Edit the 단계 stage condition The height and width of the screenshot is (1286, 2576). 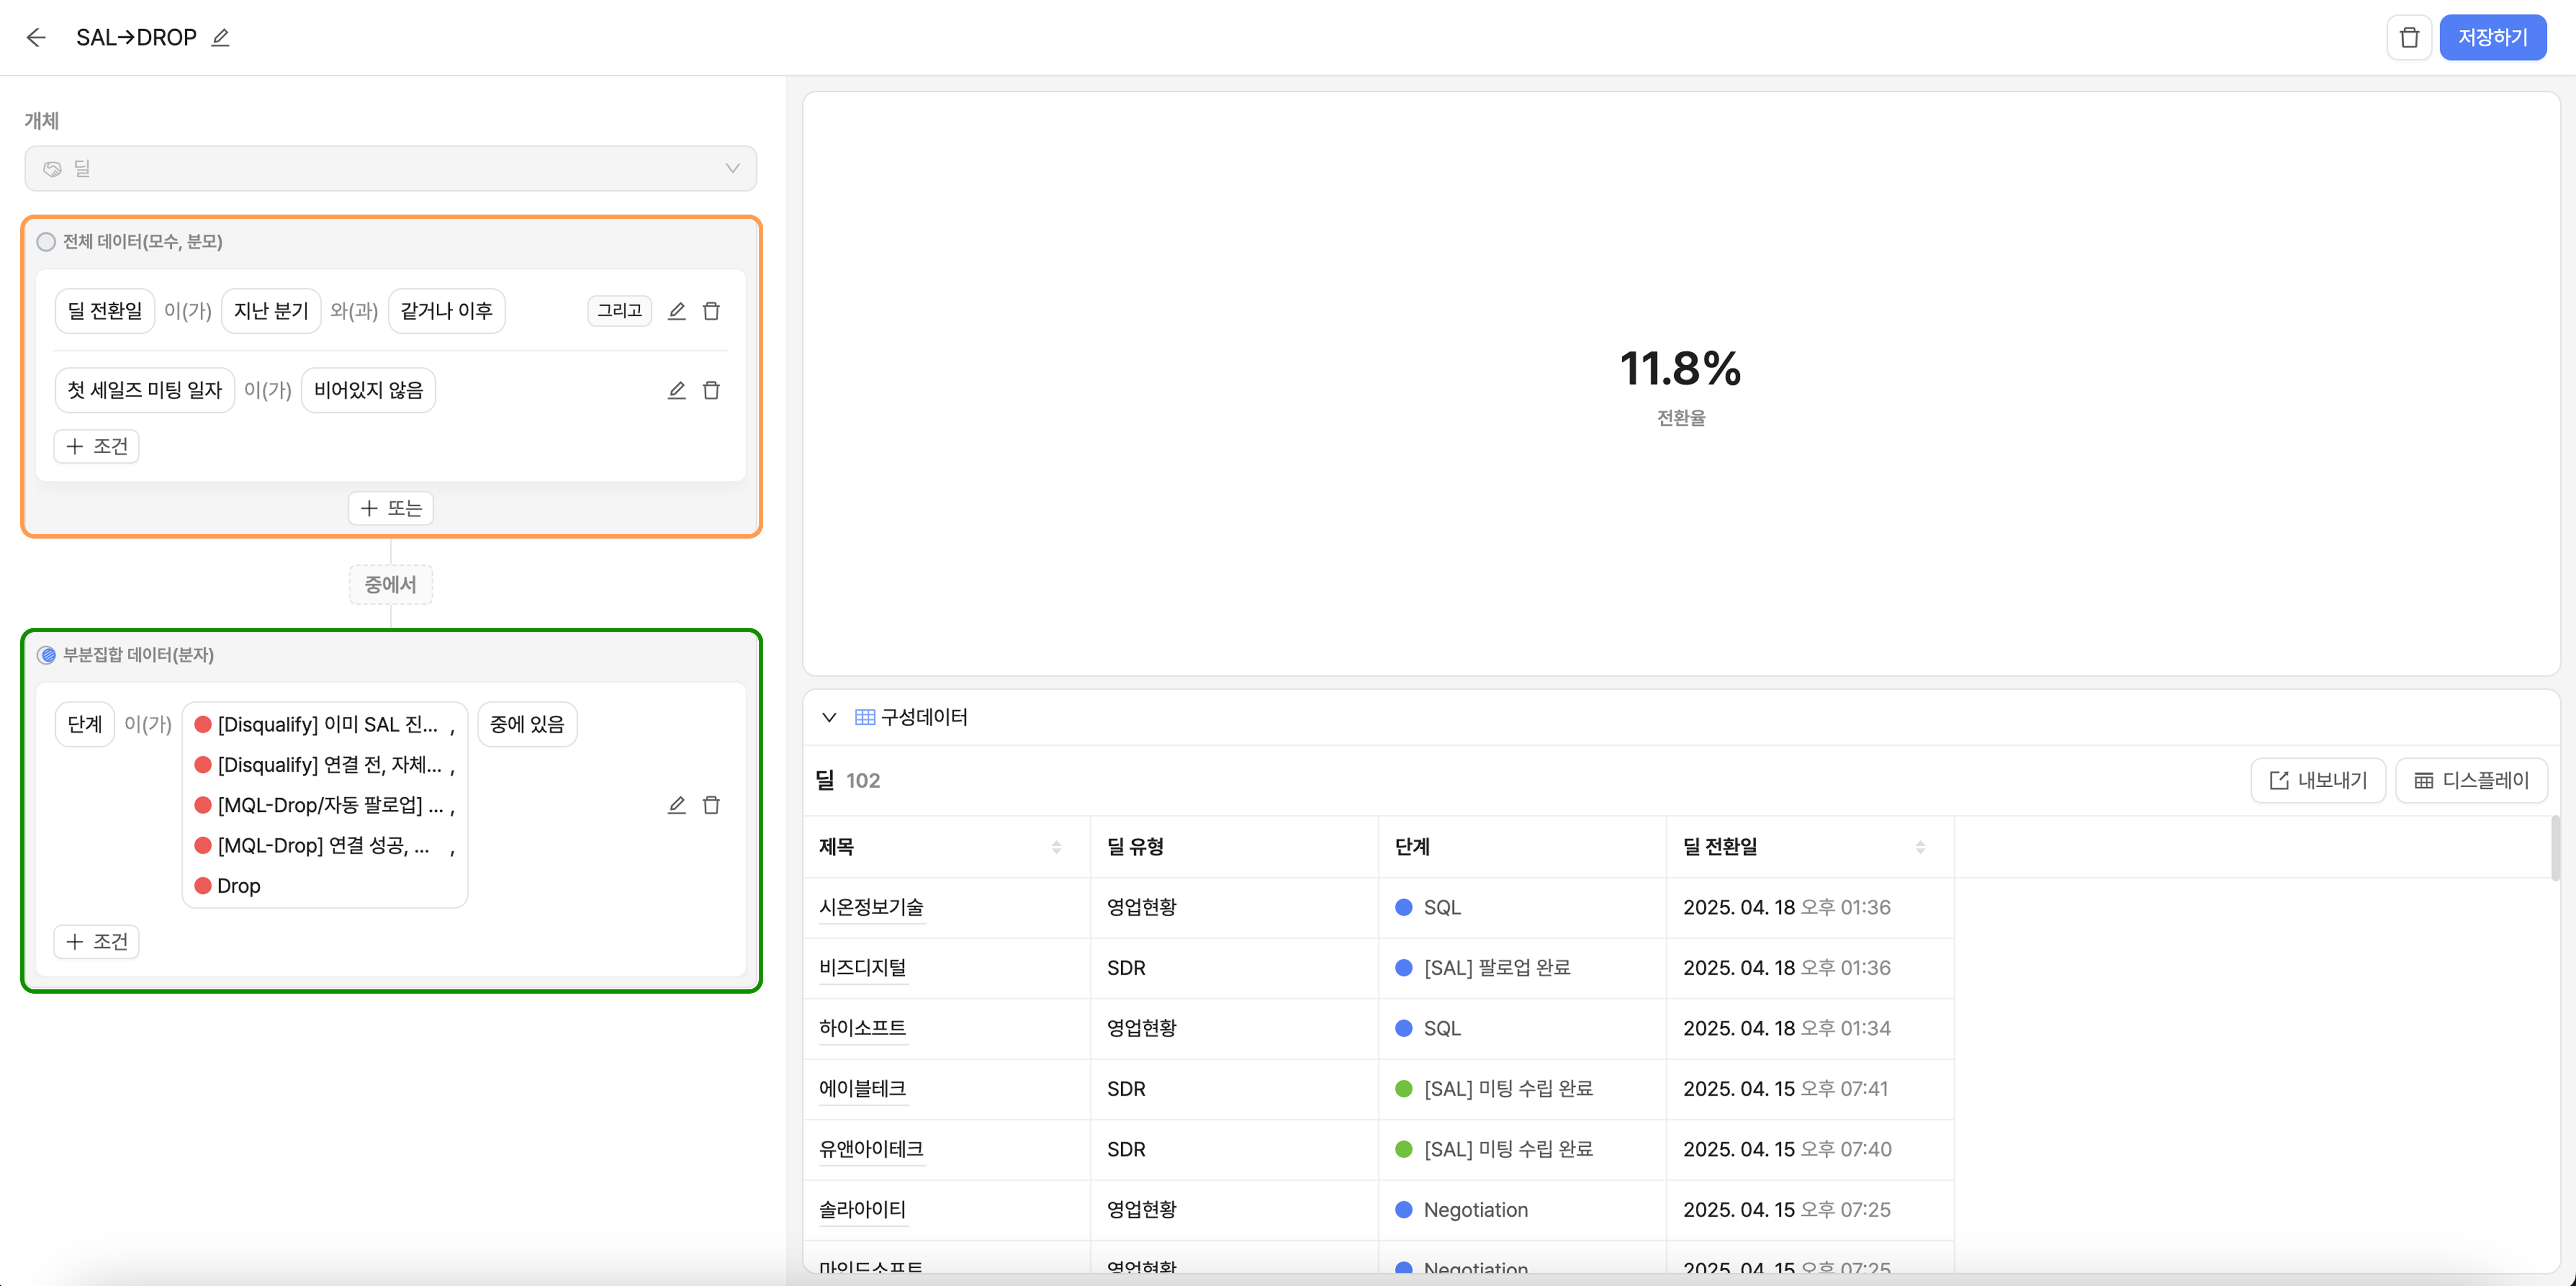[x=677, y=805]
